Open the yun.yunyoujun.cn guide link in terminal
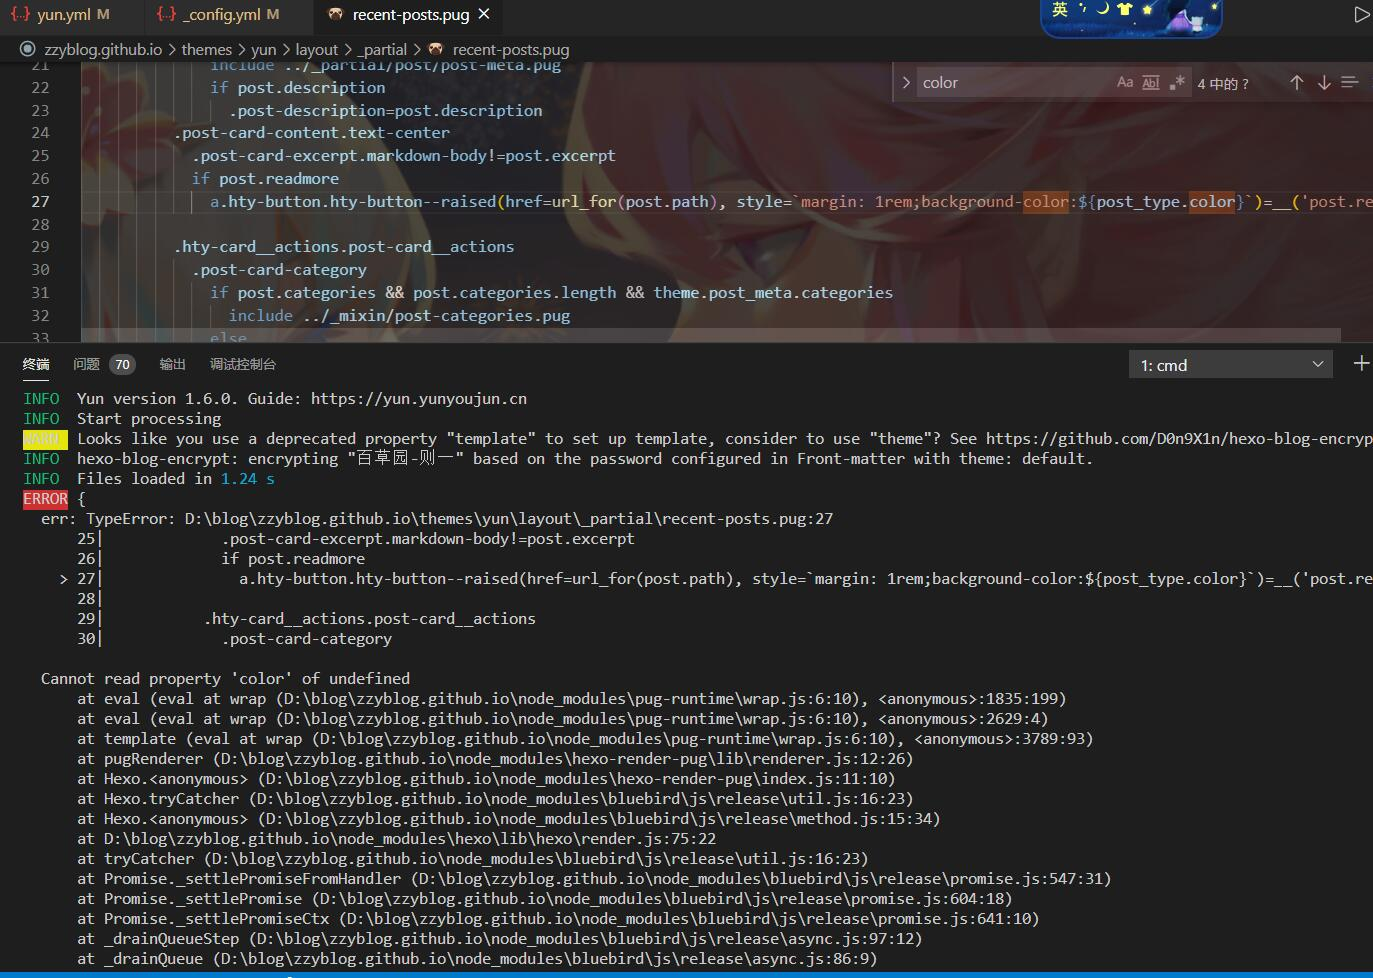 [x=419, y=398]
